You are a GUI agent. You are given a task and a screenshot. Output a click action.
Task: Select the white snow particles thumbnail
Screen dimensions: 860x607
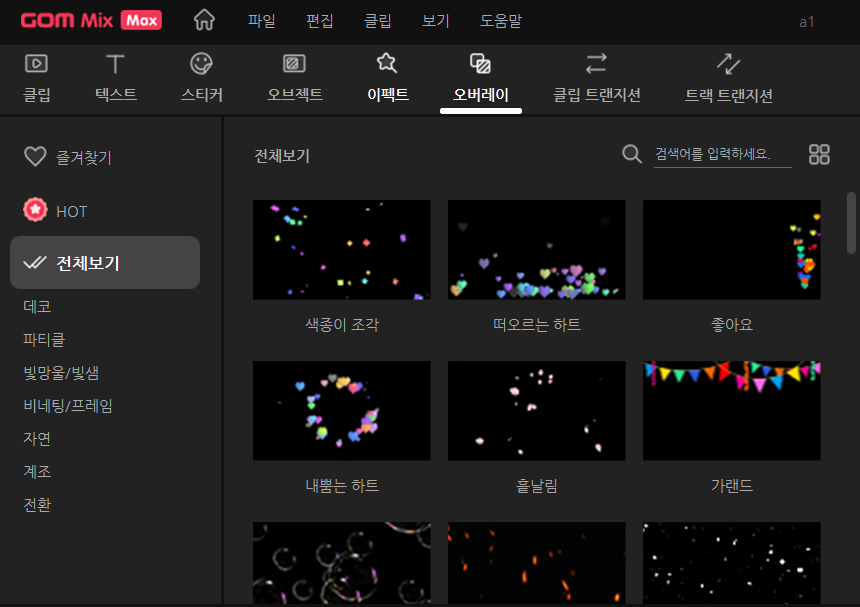click(x=732, y=563)
